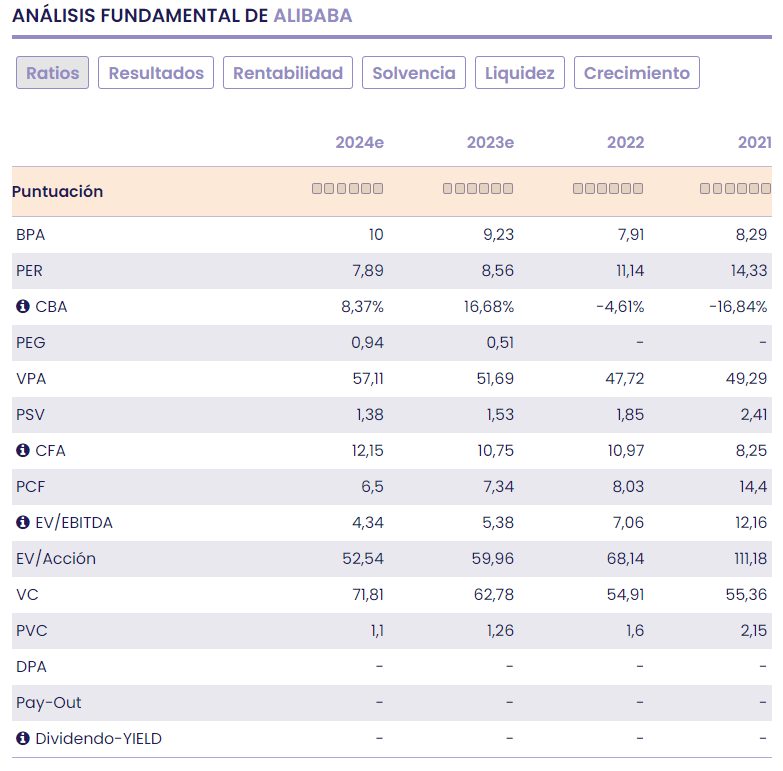Click the Puntuación score boxes for 2021
Screen dimensions: 783x771
[x=736, y=189]
